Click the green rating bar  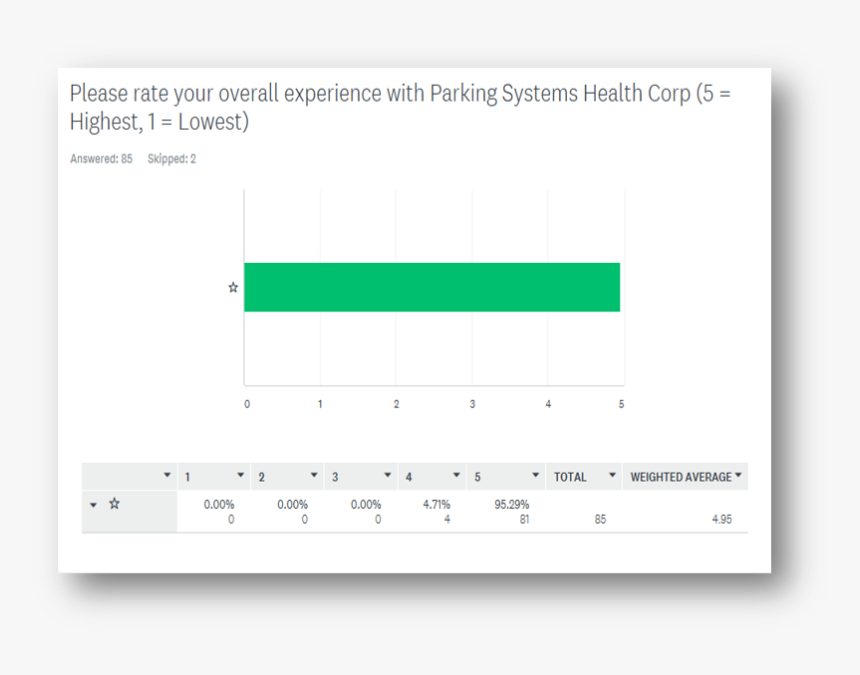click(x=432, y=287)
